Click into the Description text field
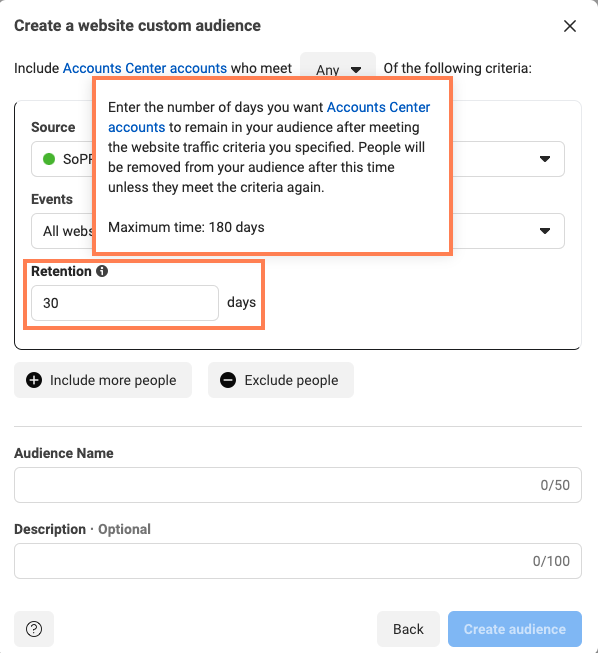The width and height of the screenshot is (598, 653). (x=298, y=561)
